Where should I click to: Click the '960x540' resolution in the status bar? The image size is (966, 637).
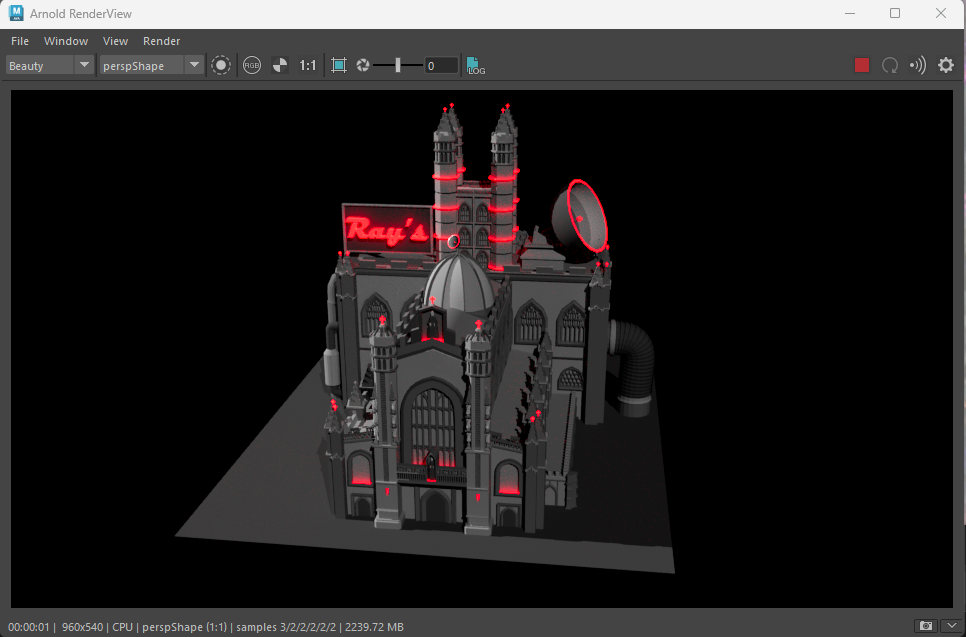pyautogui.click(x=82, y=627)
